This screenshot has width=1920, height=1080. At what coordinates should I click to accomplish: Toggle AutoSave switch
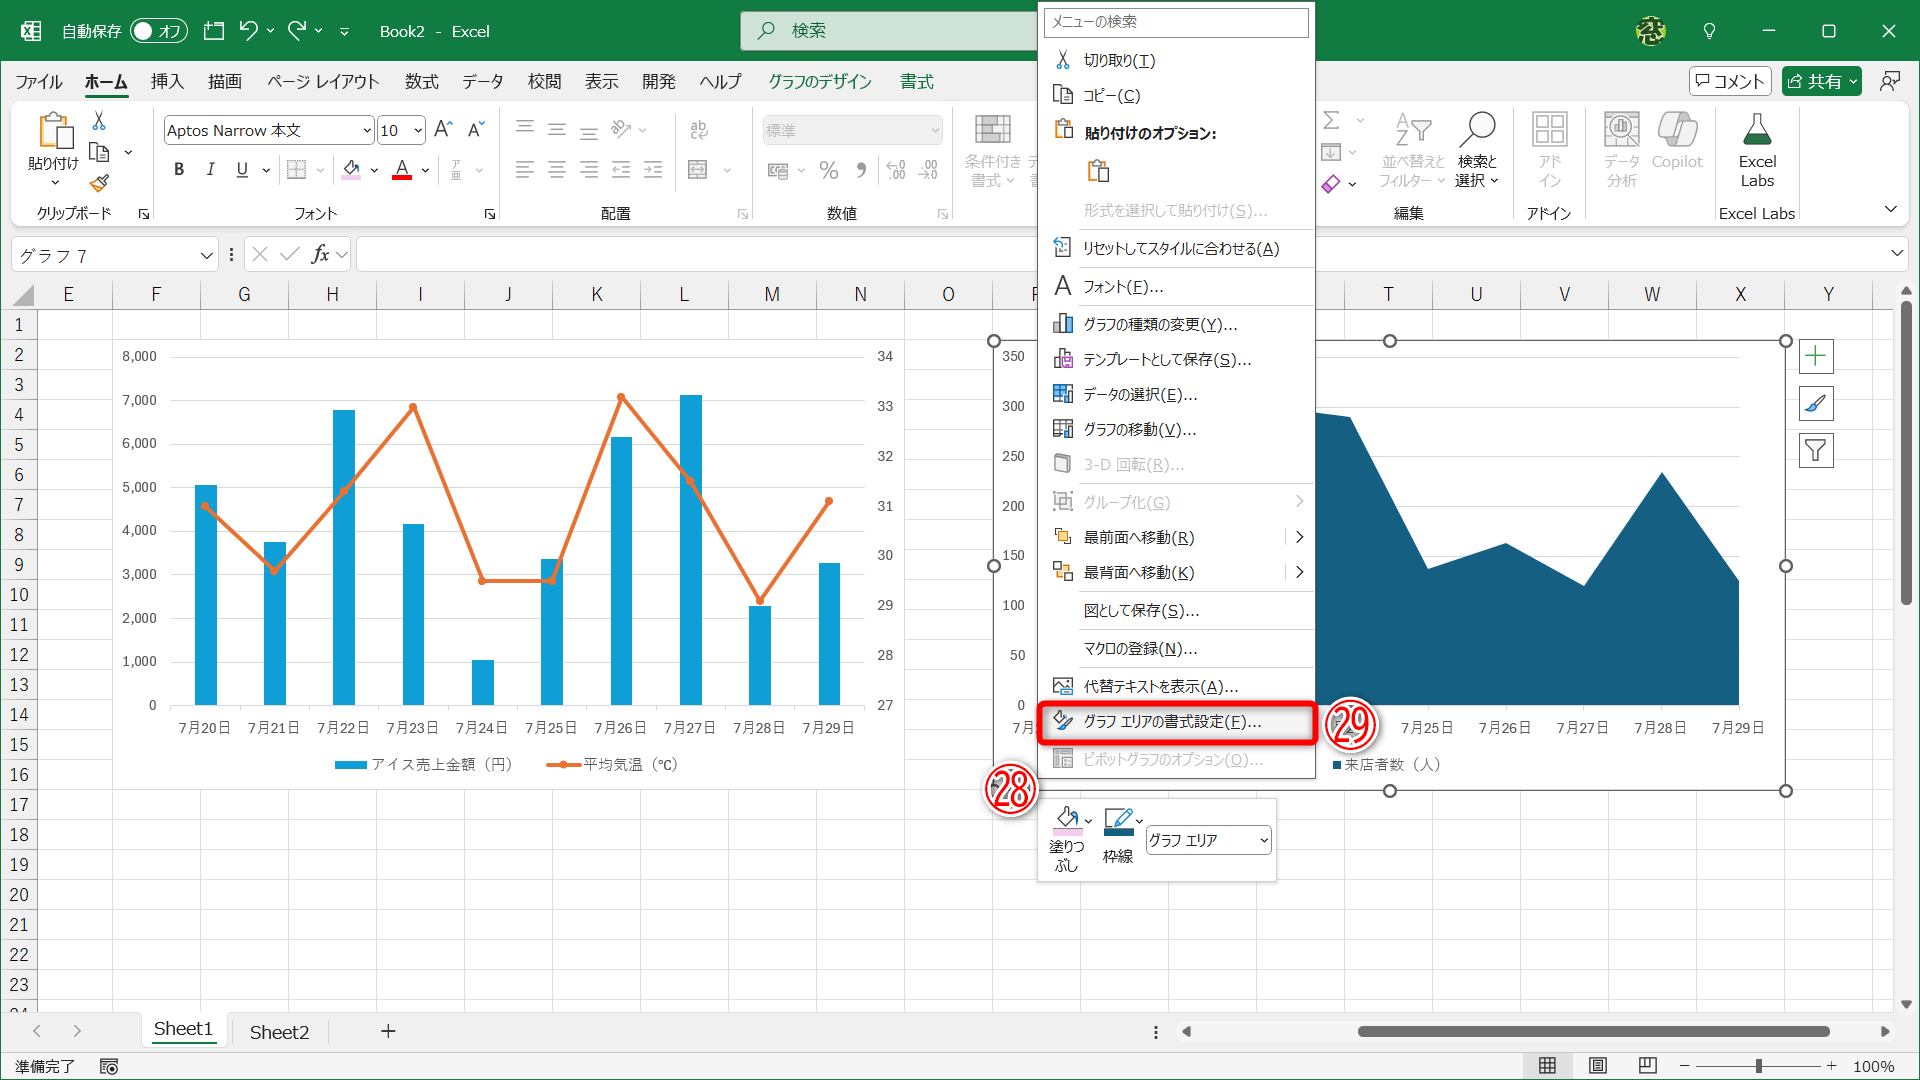158,31
